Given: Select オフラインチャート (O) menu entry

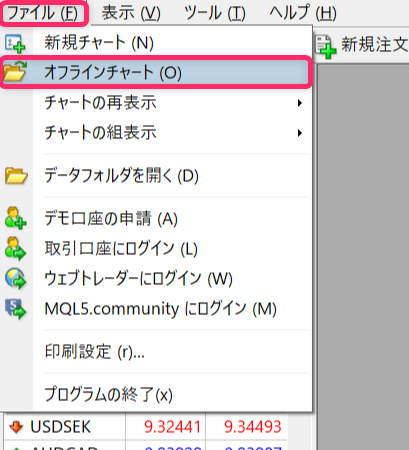Looking at the screenshot, I should pos(156,72).
